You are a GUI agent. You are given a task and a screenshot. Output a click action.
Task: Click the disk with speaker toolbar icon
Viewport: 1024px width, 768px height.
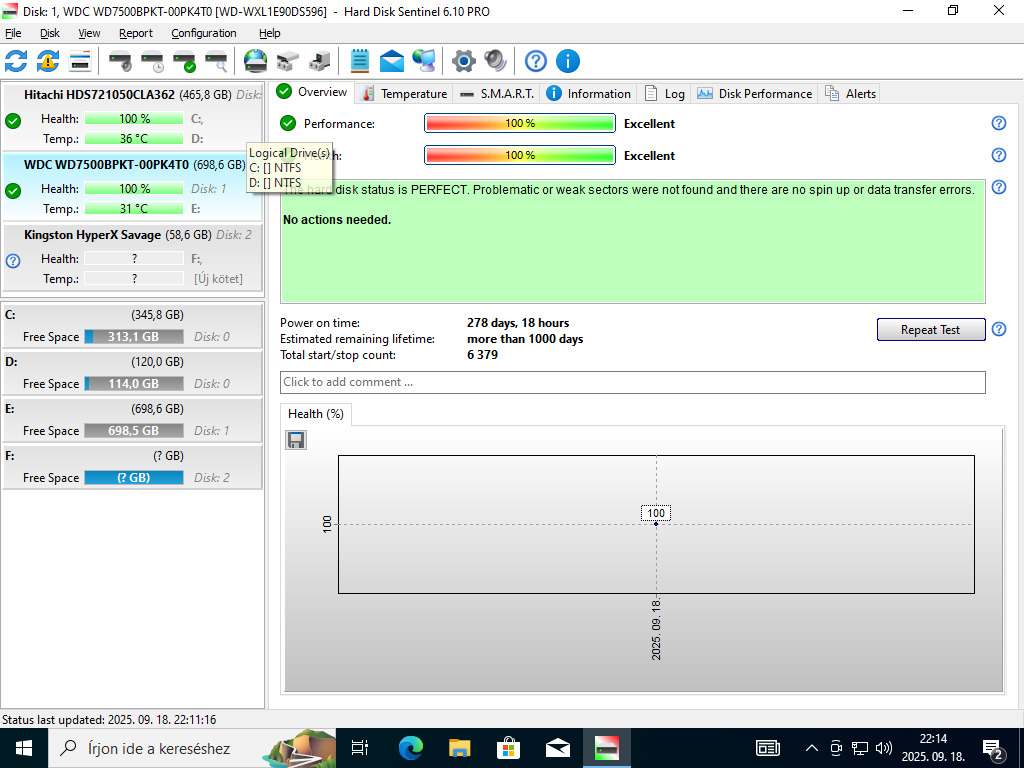120,61
